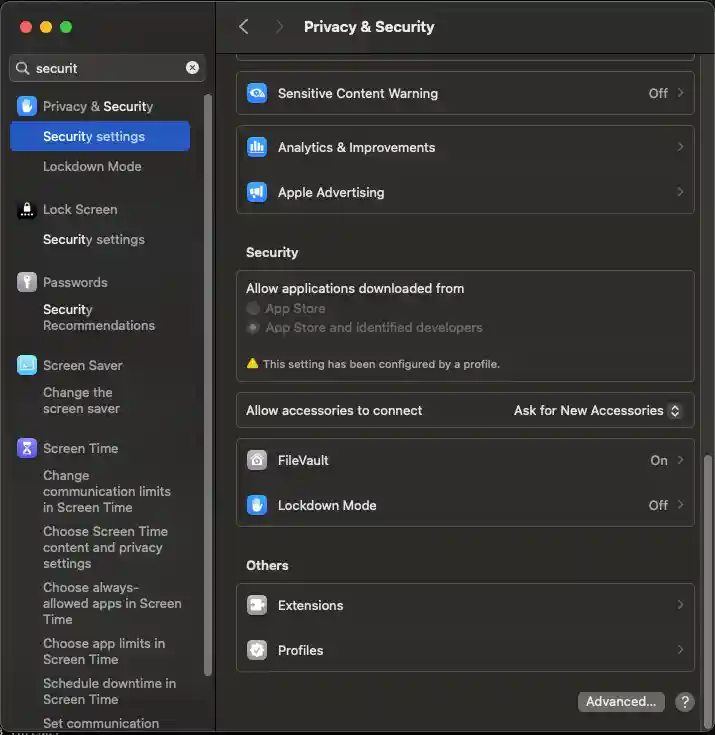The height and width of the screenshot is (735, 715).
Task: Click the Apple Advertising megaphone icon
Action: tap(257, 193)
